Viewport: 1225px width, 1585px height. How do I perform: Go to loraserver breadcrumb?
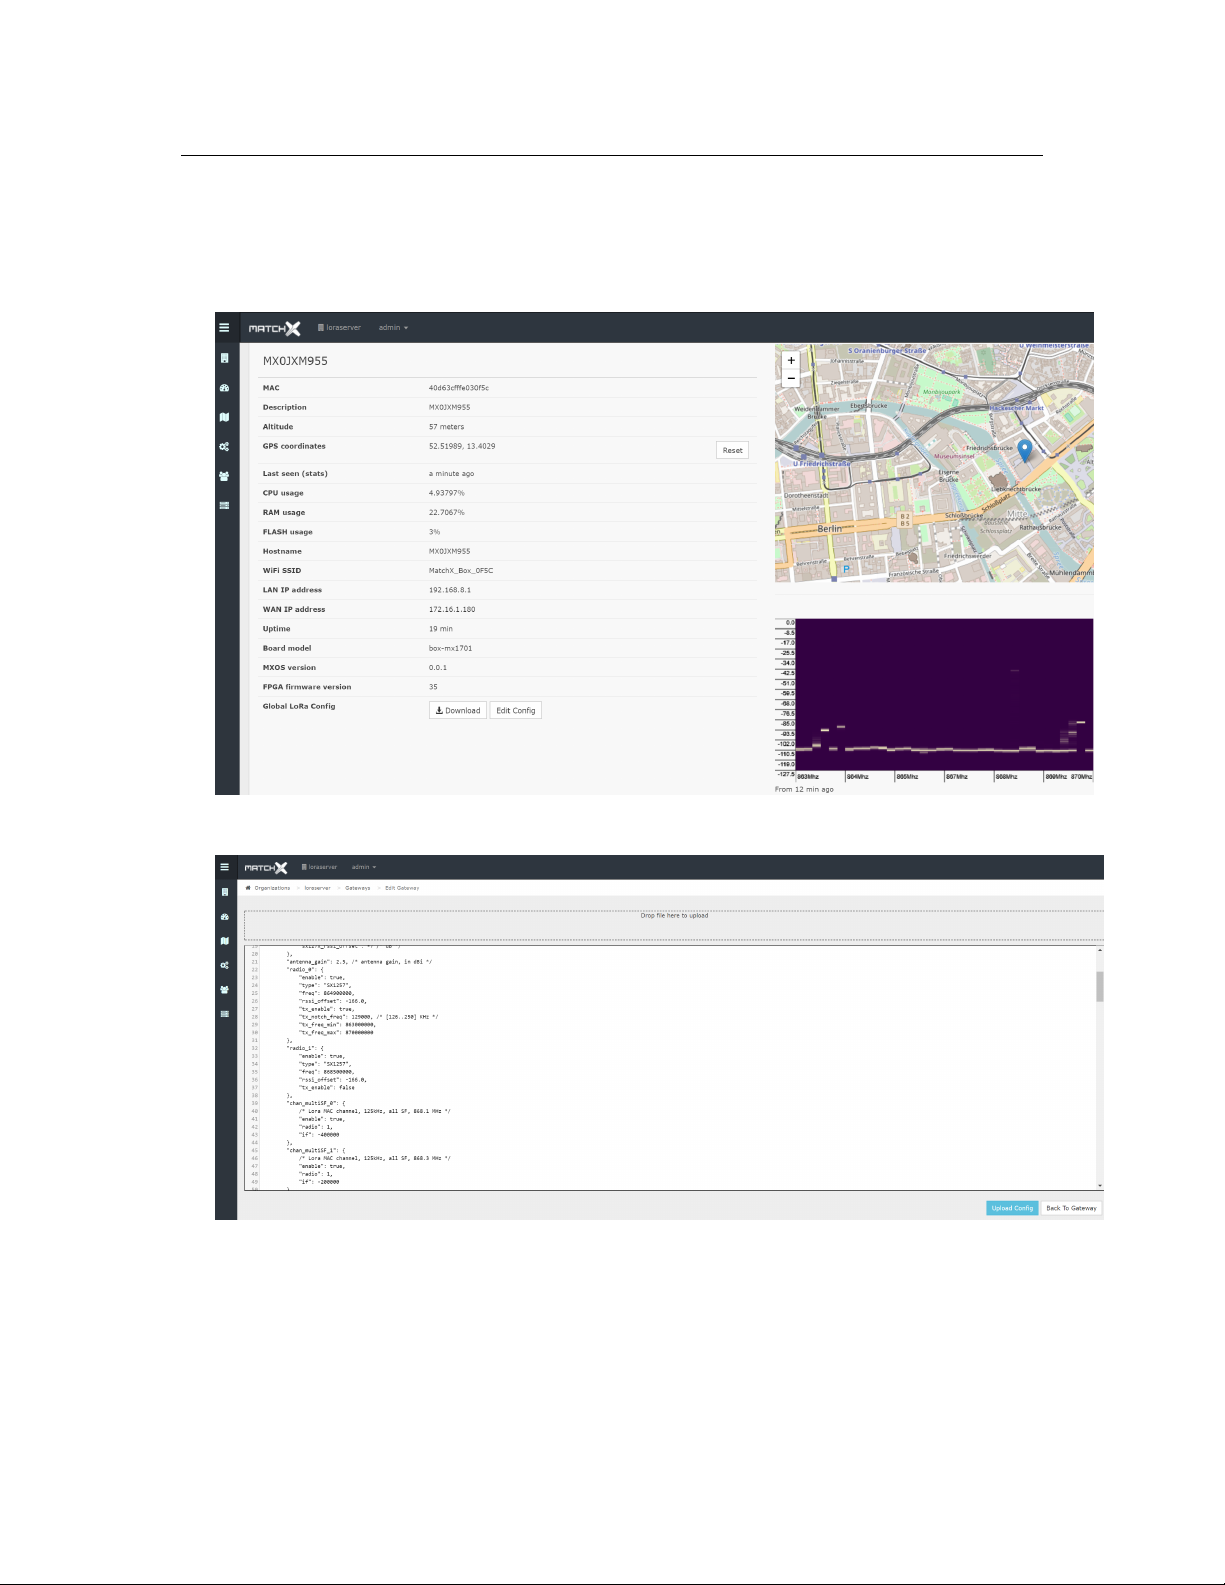tap(317, 888)
